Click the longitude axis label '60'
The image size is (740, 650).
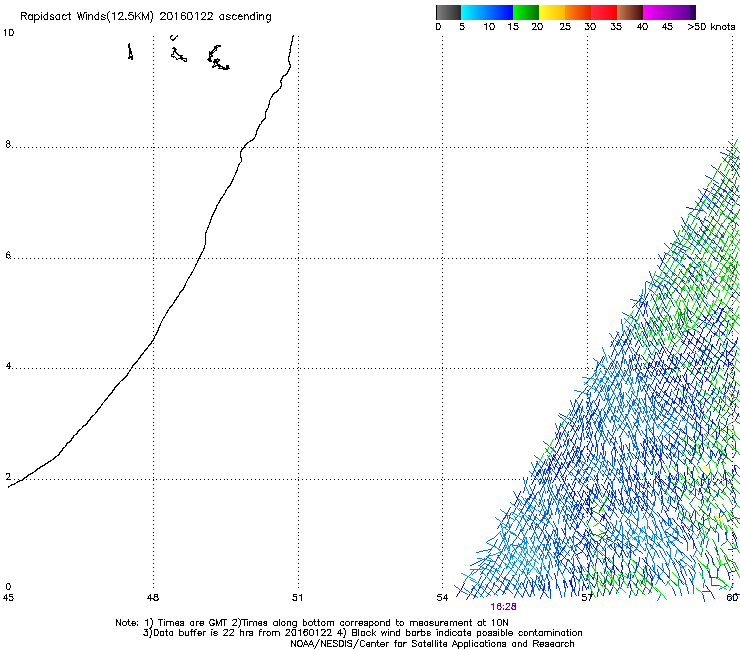[732, 598]
